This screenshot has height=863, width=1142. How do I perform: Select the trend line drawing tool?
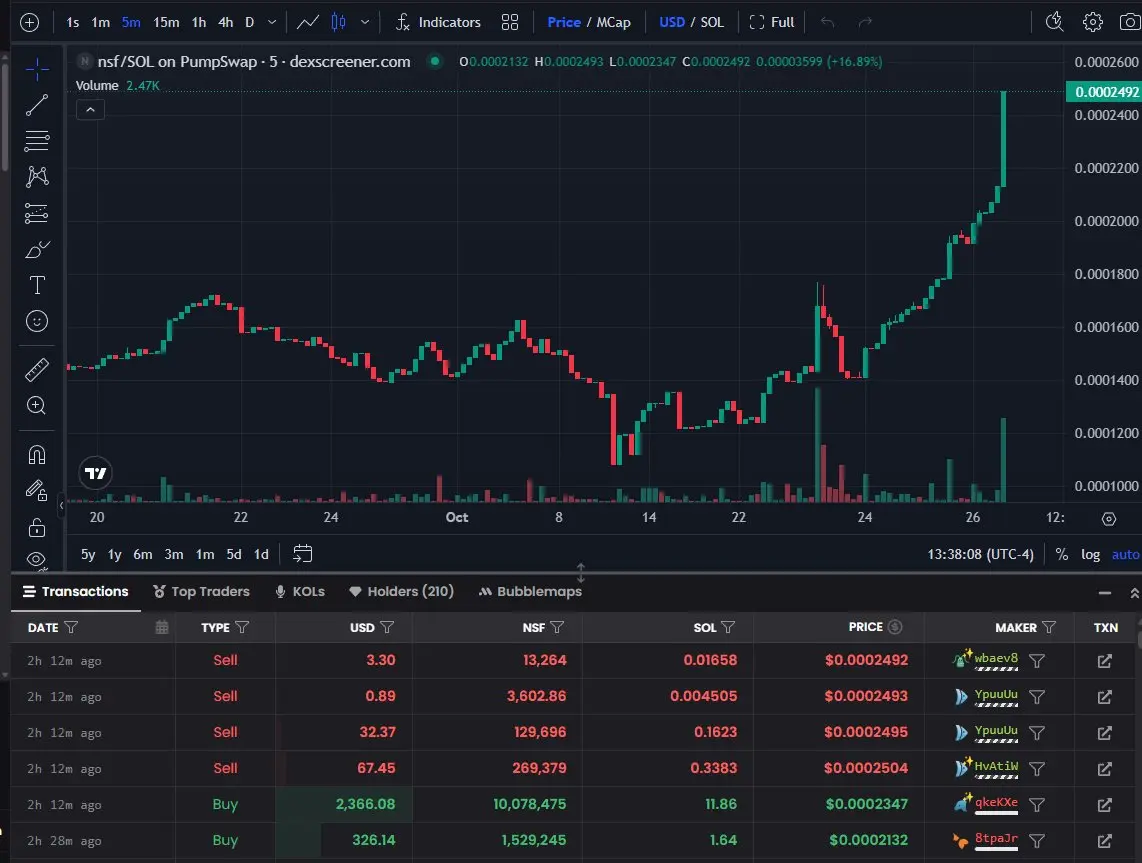pyautogui.click(x=37, y=105)
